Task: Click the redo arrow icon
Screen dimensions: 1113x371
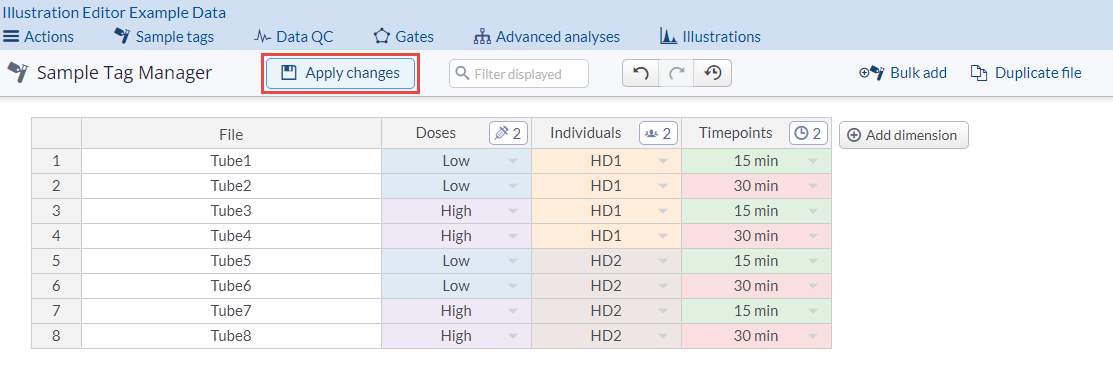Action: 676,73
